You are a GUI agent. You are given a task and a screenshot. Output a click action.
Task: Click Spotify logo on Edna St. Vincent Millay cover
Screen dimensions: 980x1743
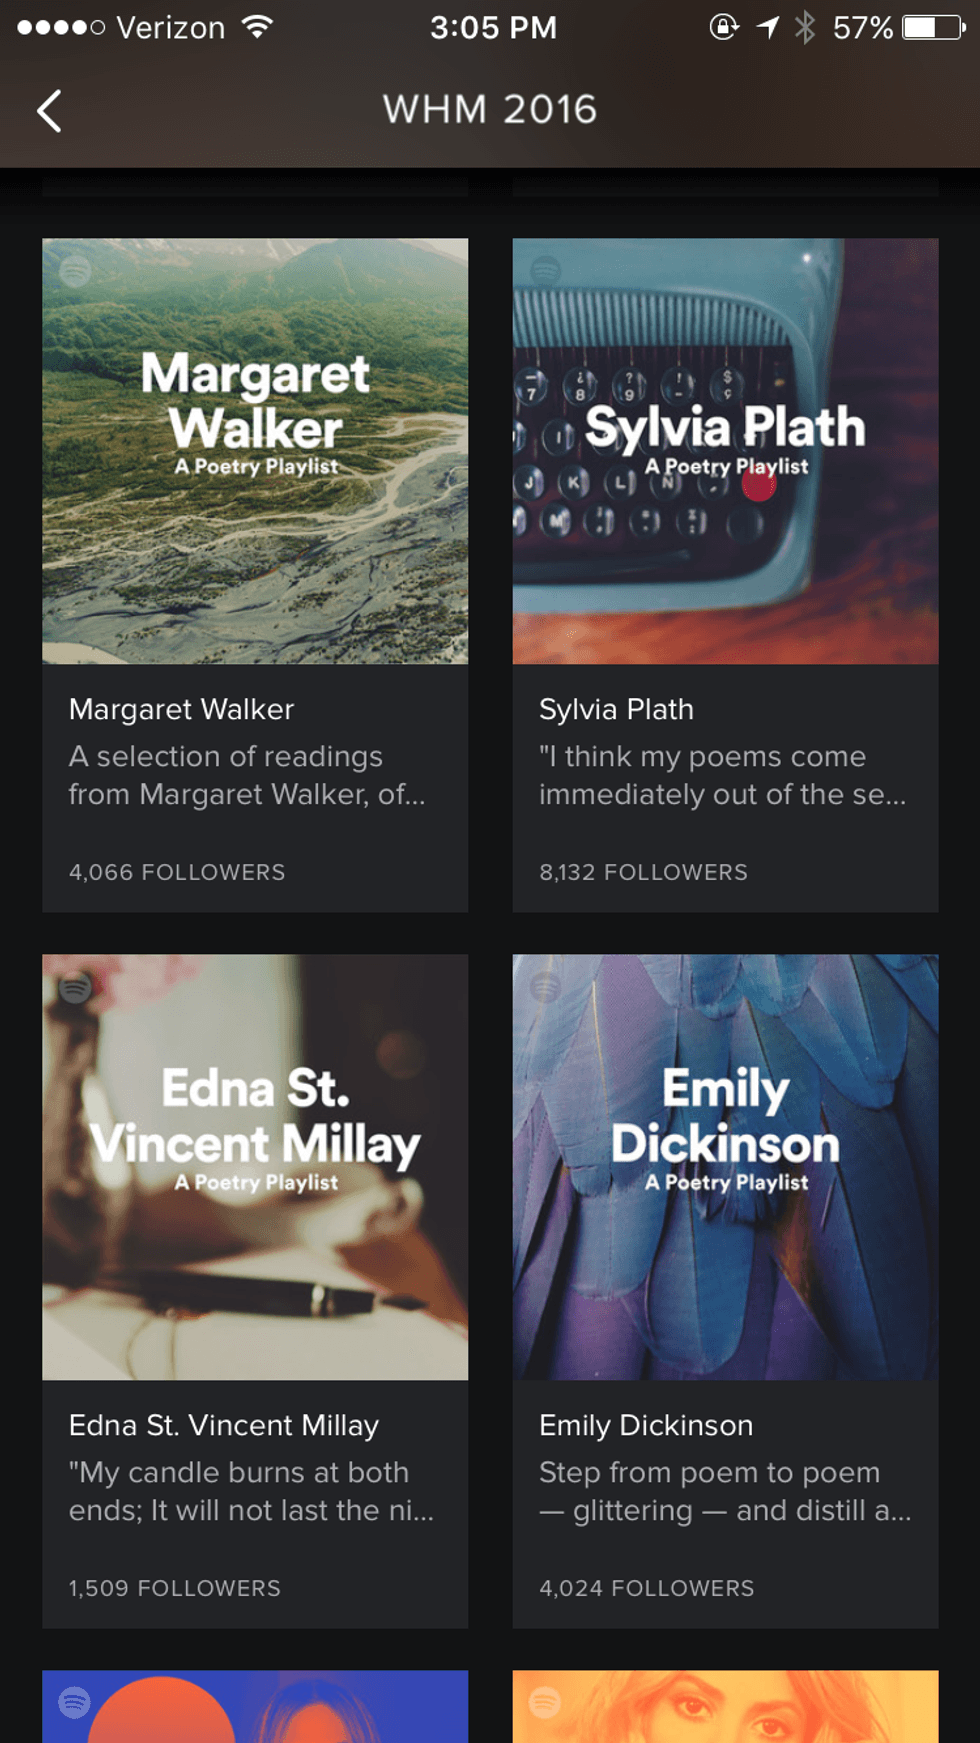click(75, 988)
